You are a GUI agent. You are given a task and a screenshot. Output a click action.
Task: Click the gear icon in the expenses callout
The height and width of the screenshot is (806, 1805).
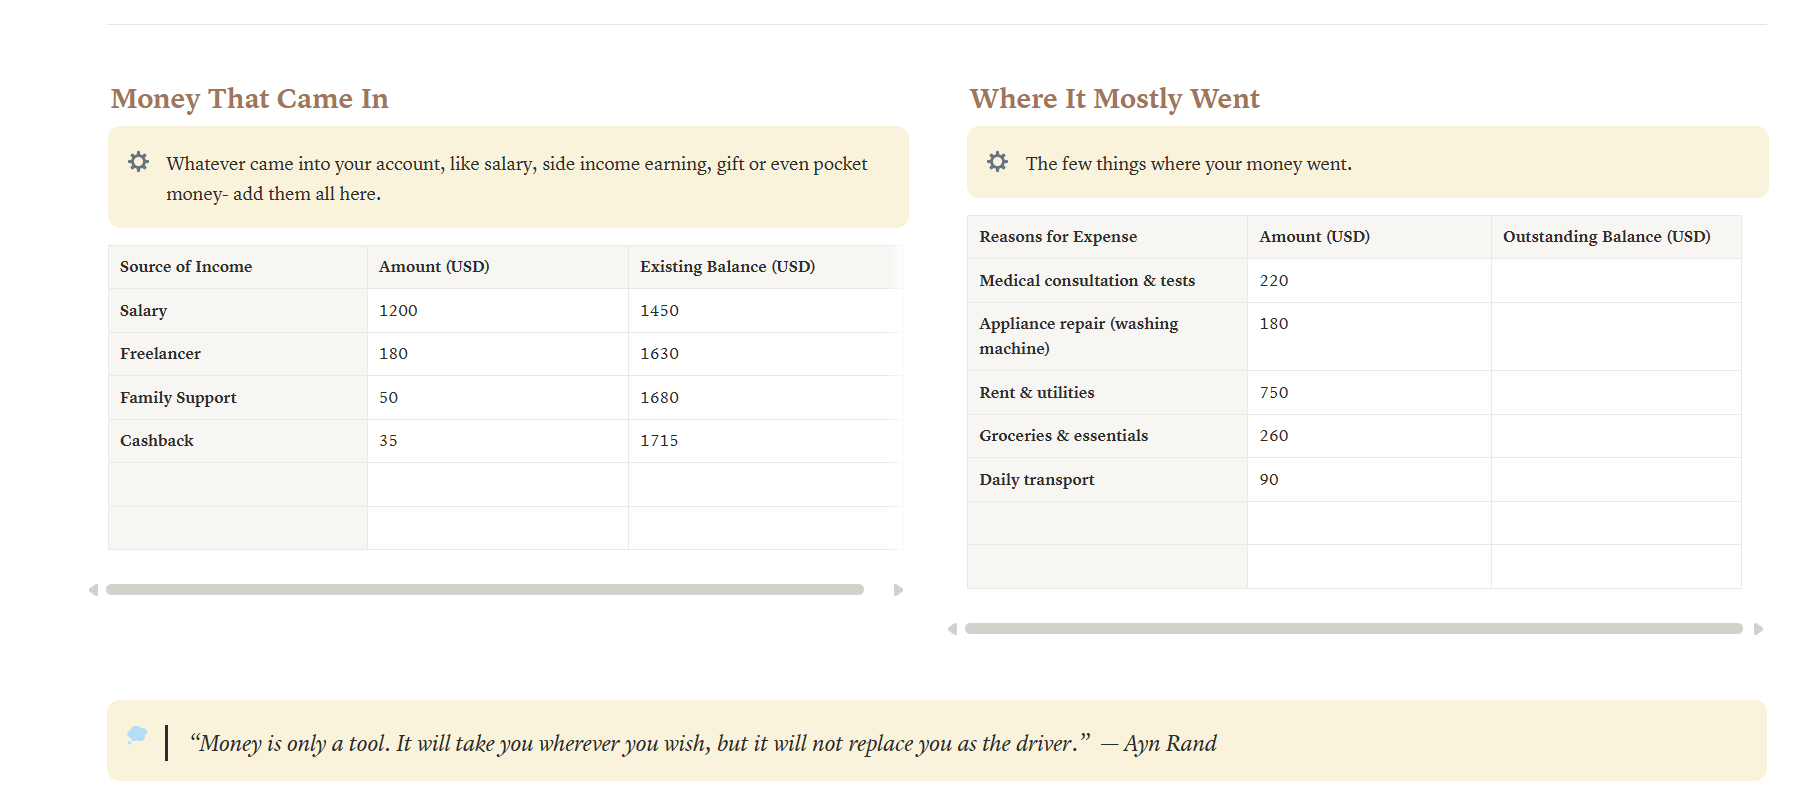[x=997, y=162]
